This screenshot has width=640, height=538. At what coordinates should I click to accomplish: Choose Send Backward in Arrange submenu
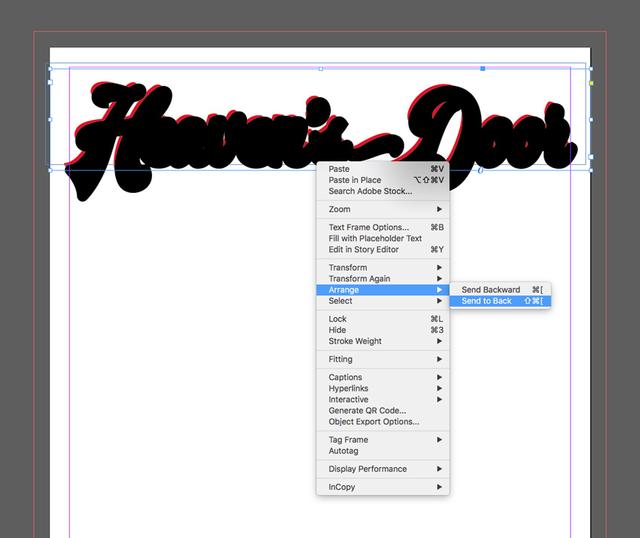click(x=500, y=290)
